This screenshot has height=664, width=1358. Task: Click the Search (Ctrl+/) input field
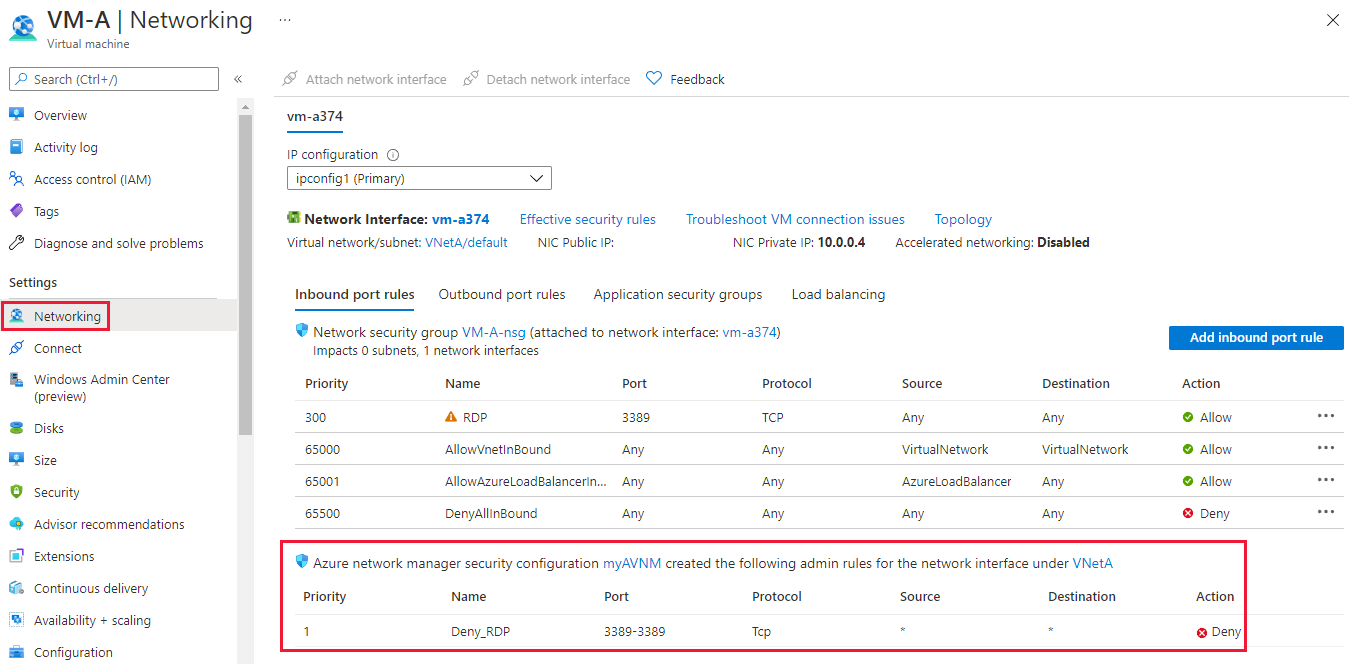click(x=114, y=79)
